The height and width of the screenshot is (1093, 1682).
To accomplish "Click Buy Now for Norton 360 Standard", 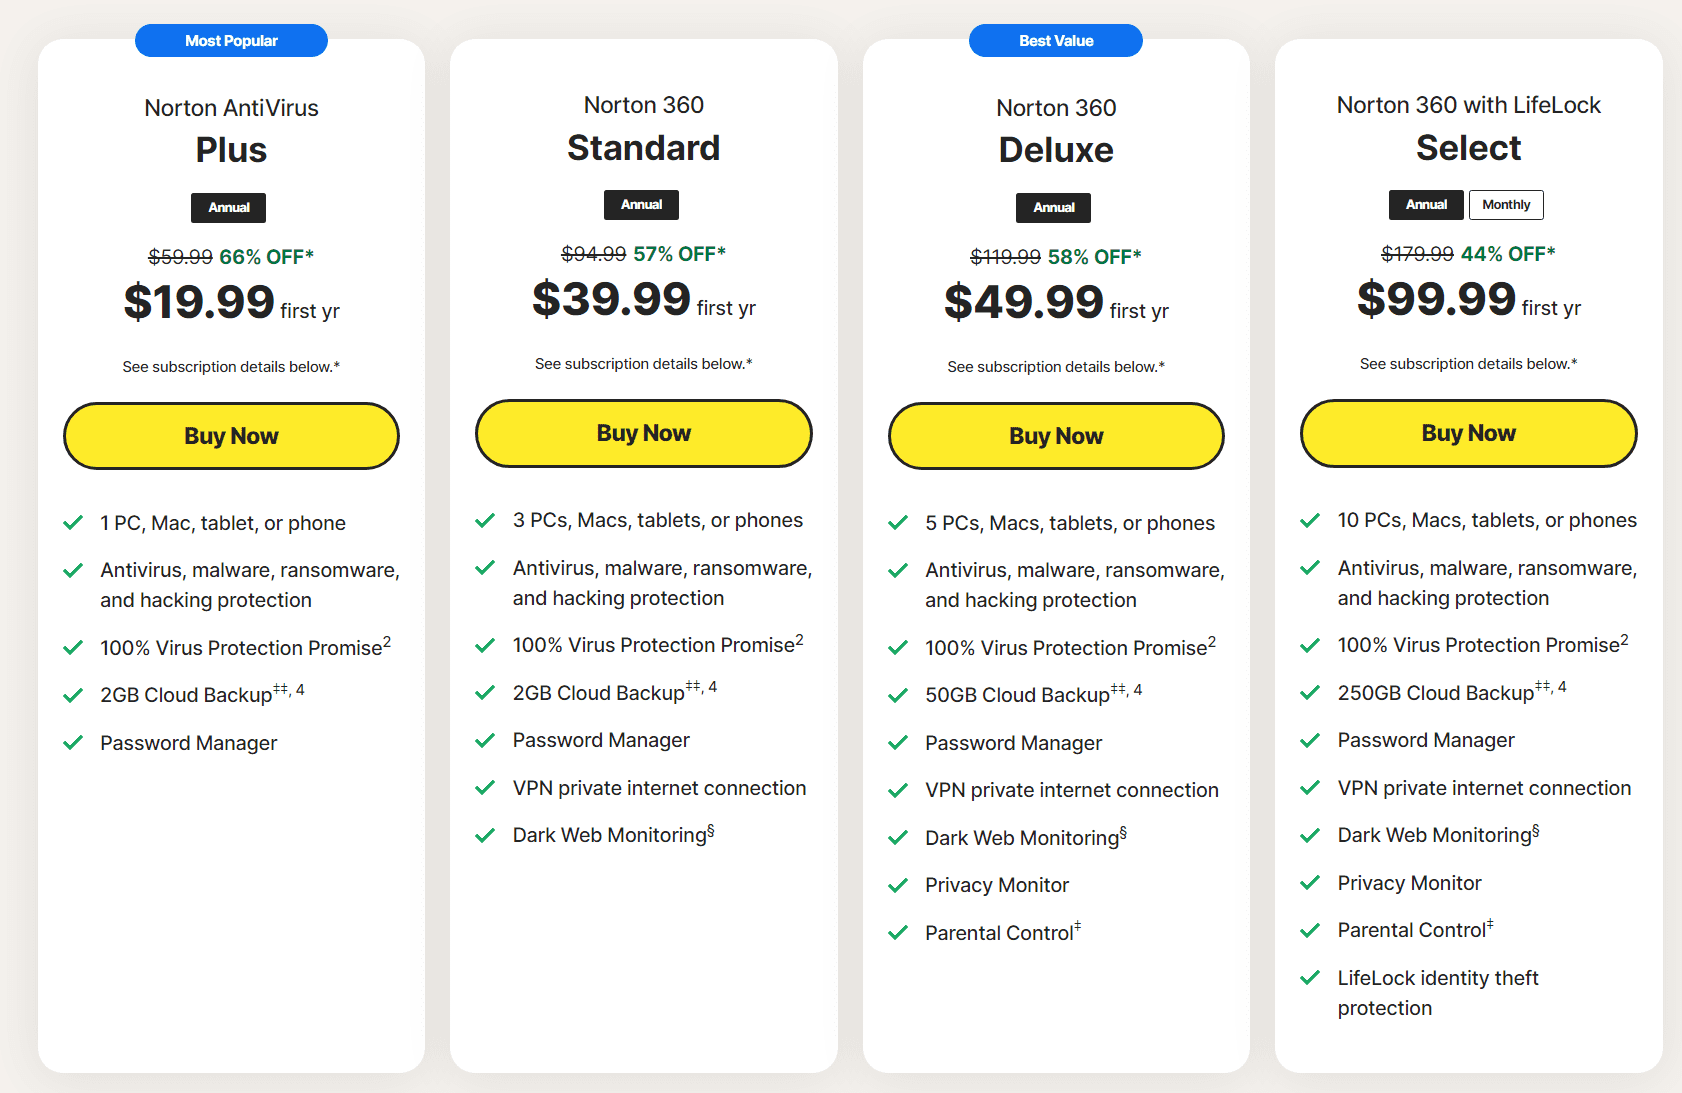I will (644, 433).
